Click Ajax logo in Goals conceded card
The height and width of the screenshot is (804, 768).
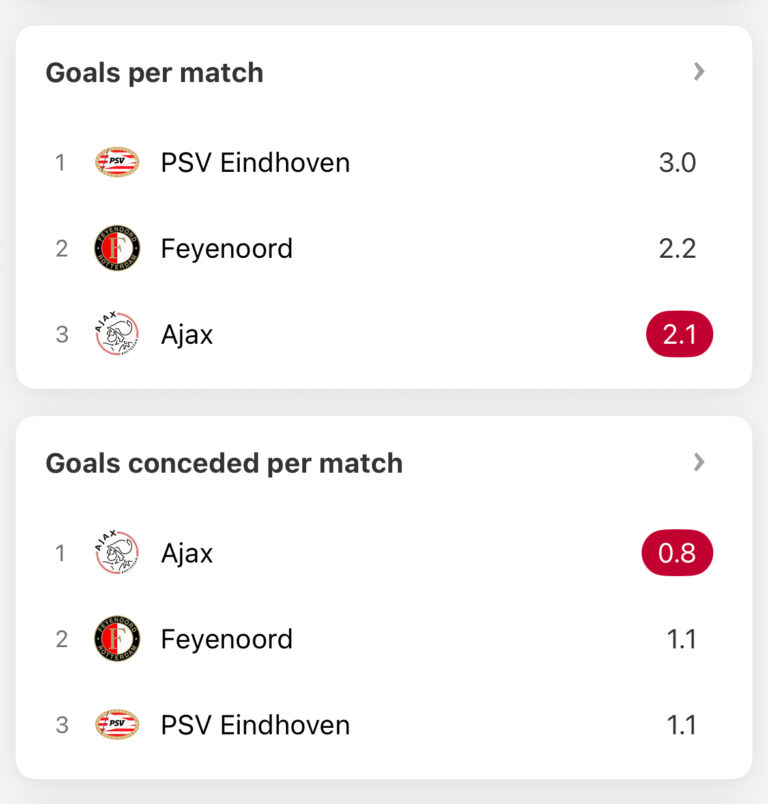(117, 553)
